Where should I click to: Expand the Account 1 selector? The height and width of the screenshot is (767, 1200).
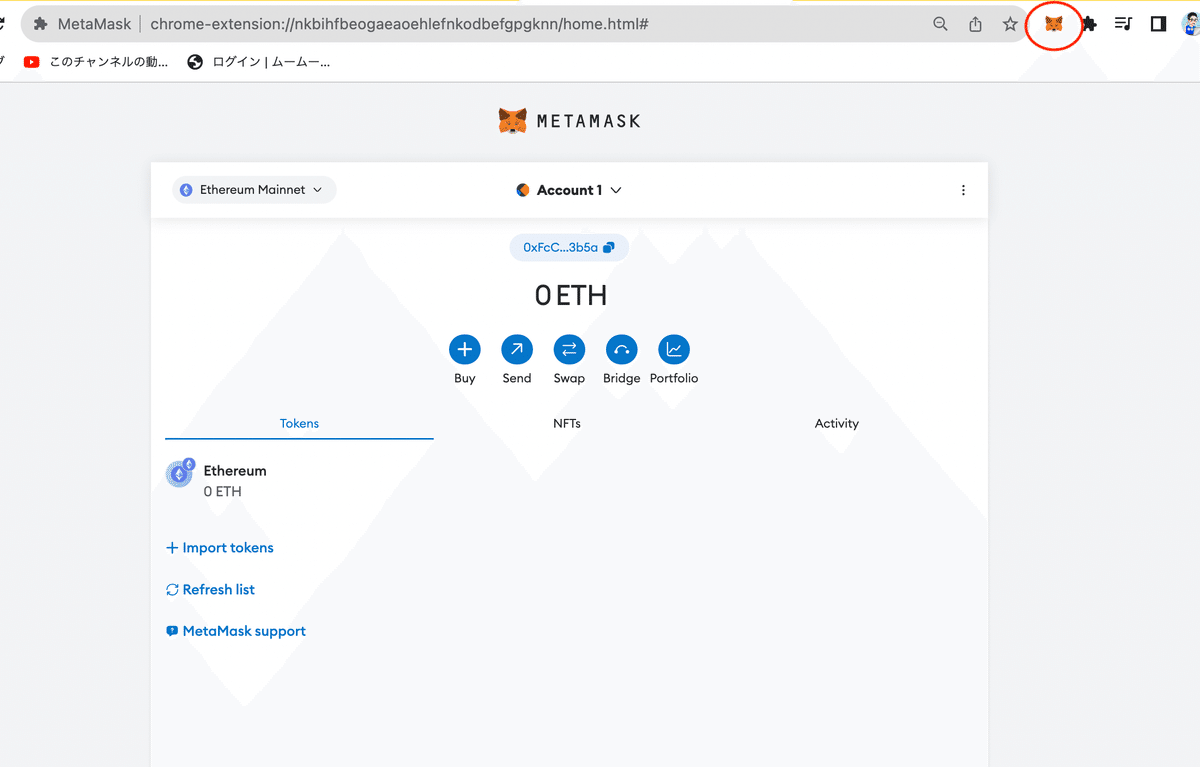[x=569, y=190]
